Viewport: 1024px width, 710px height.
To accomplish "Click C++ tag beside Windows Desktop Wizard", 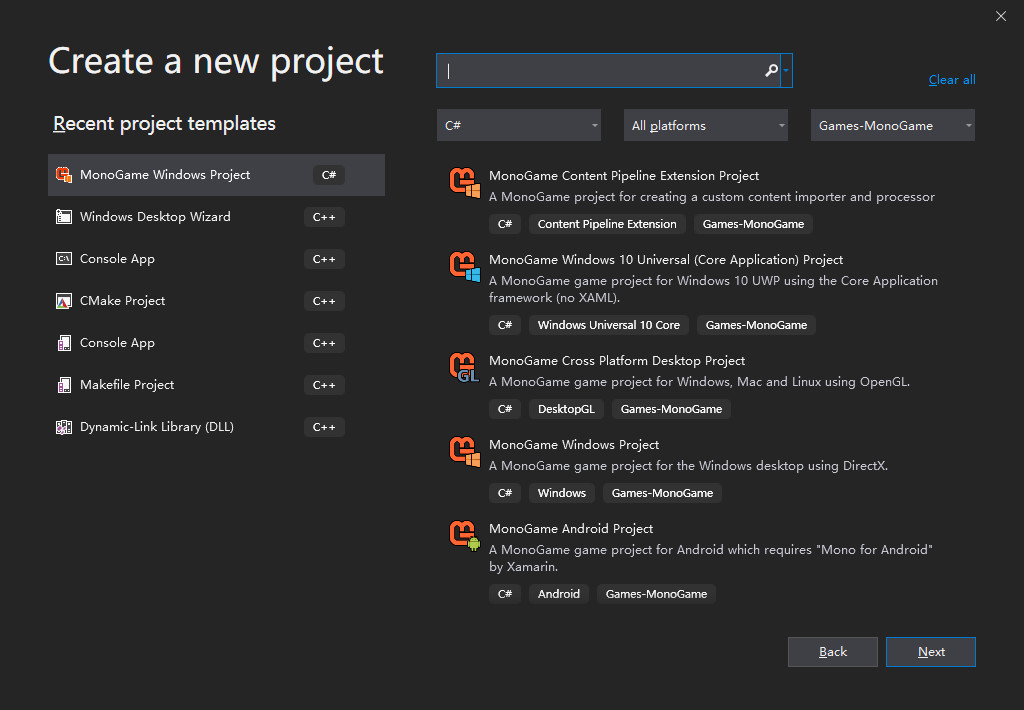I will (324, 217).
